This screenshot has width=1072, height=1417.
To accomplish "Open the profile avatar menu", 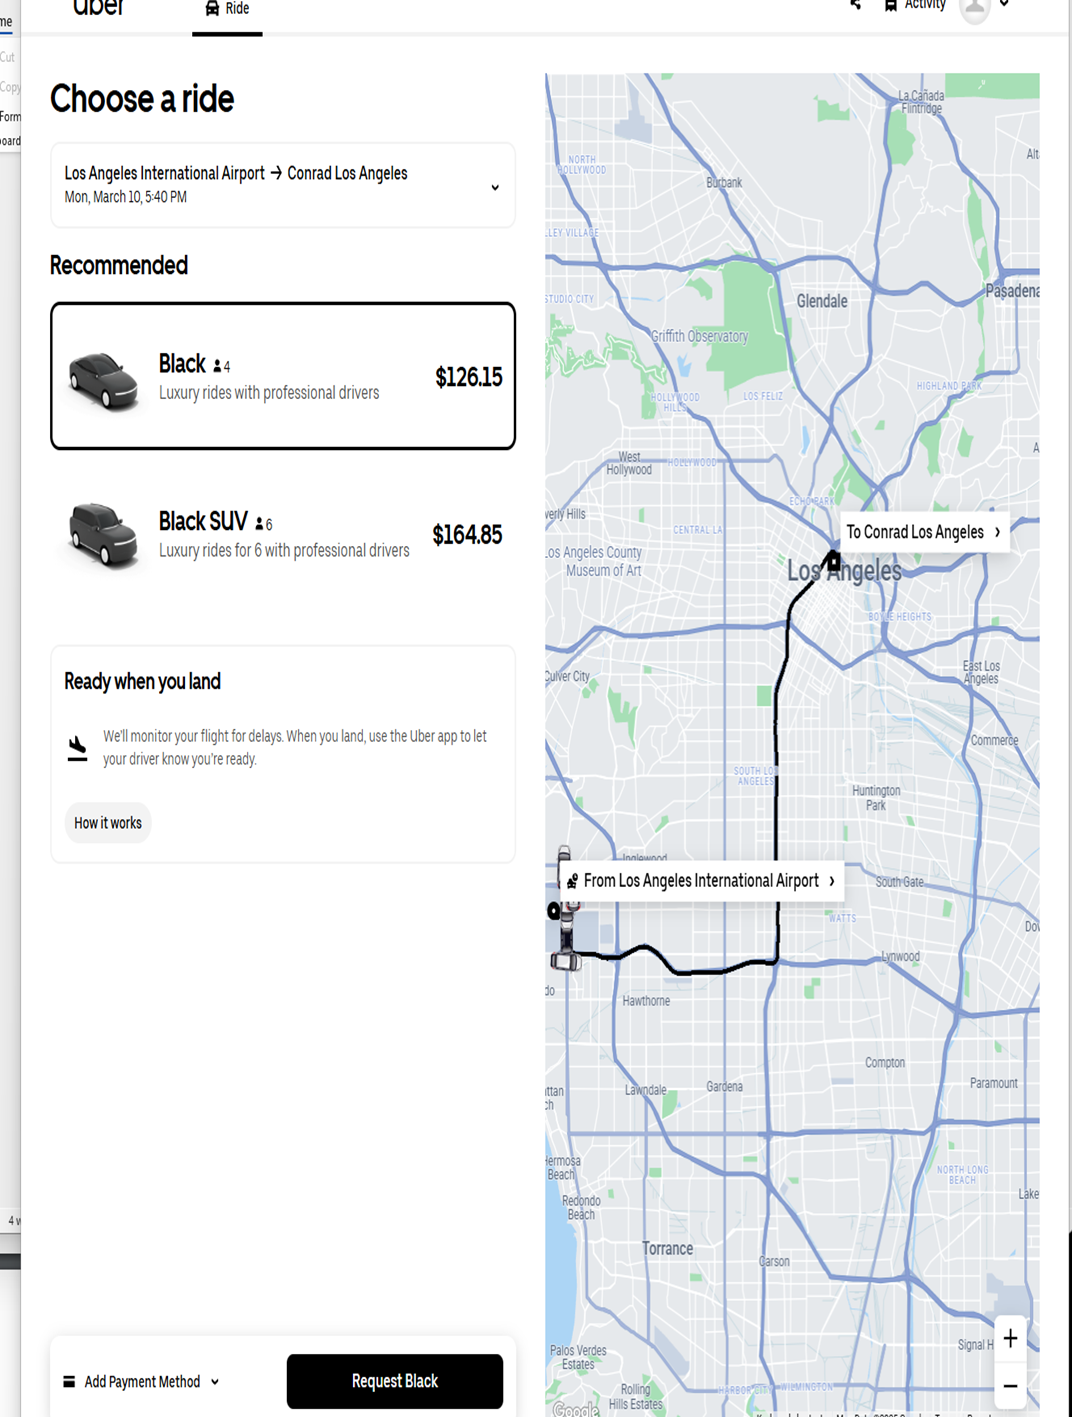I will (975, 8).
